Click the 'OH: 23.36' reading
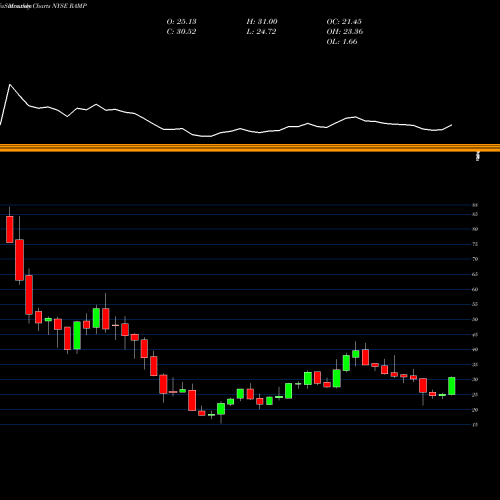 (x=345, y=32)
